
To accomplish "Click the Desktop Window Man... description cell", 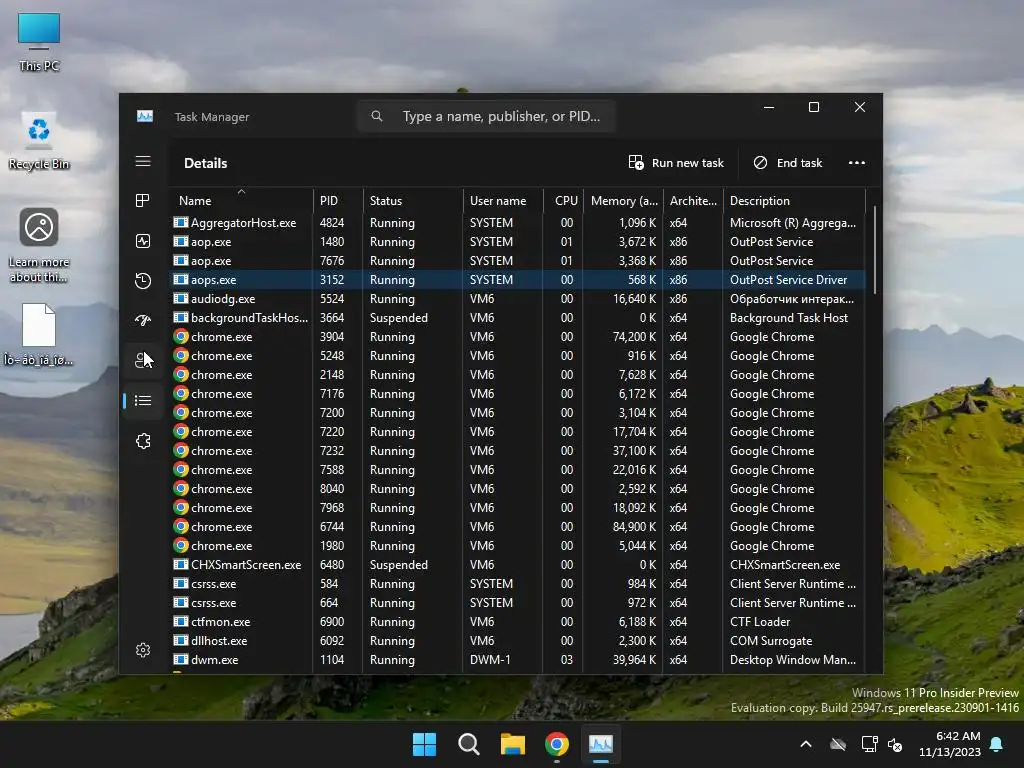I will (x=792, y=660).
